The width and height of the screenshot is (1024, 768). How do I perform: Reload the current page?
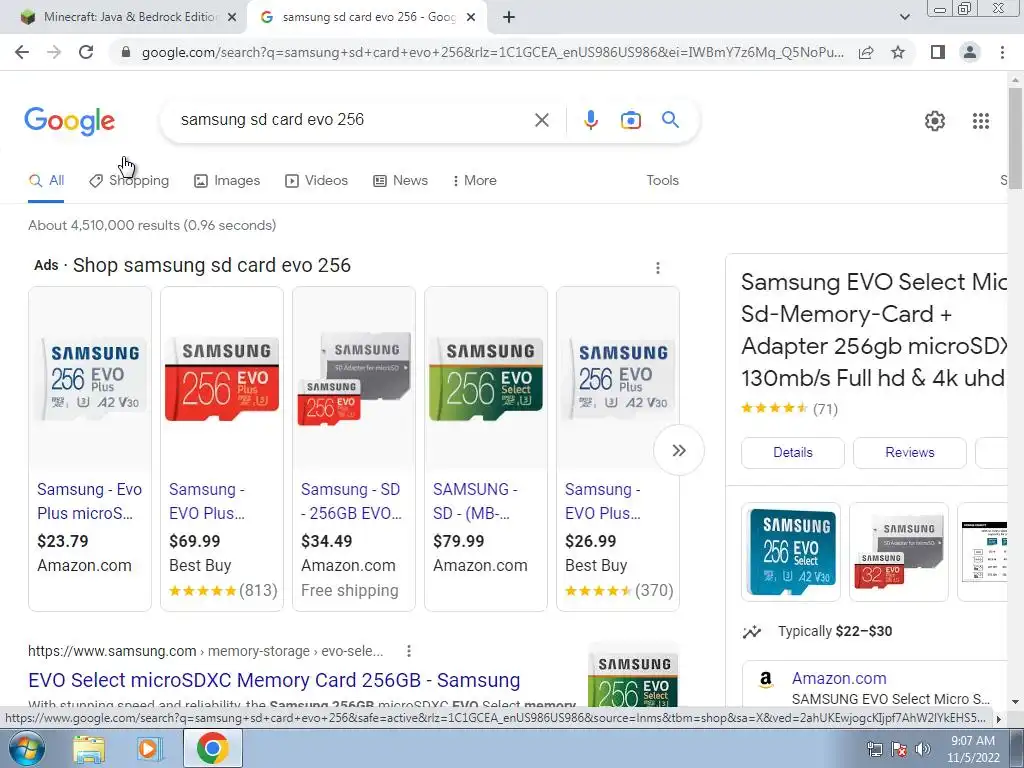coord(86,52)
